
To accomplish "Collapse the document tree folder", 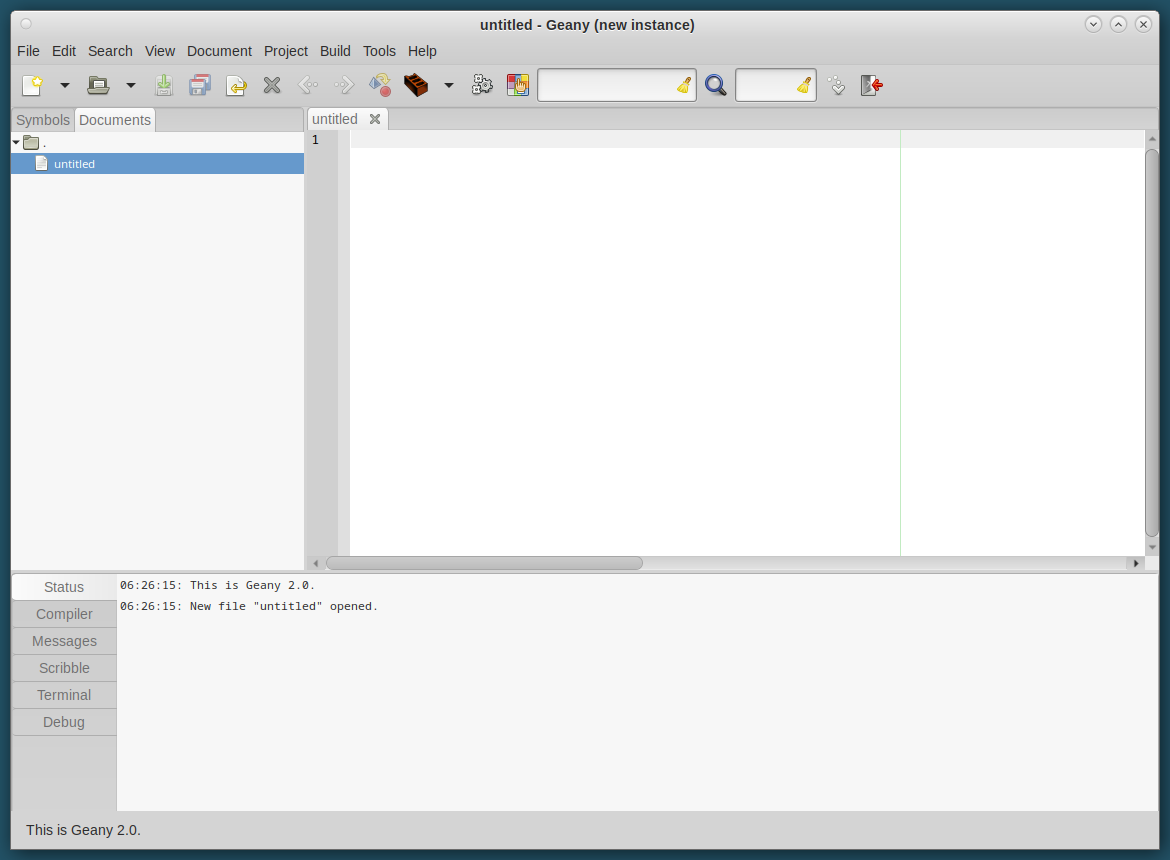I will pyautogui.click(x=14, y=142).
